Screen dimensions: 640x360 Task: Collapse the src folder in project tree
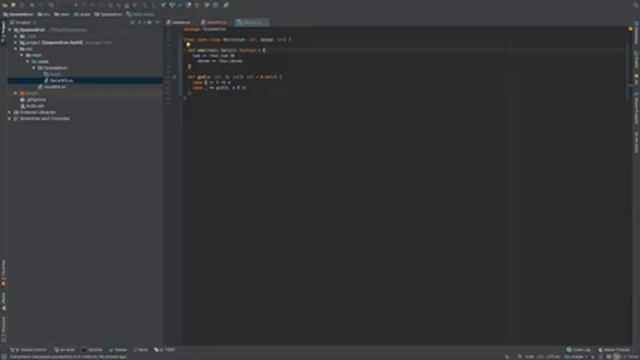pyautogui.click(x=16, y=49)
